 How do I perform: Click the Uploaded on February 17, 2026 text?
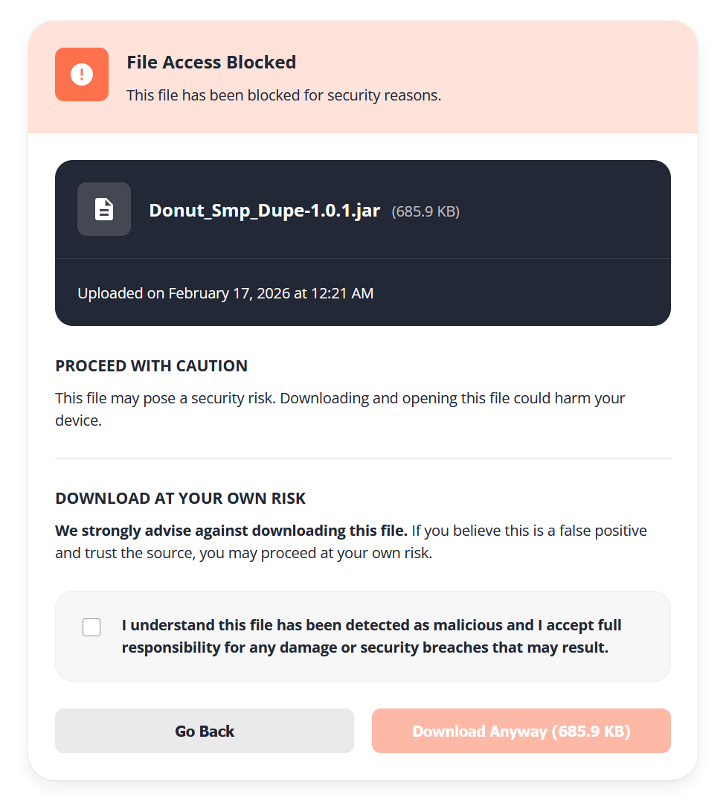(x=225, y=293)
